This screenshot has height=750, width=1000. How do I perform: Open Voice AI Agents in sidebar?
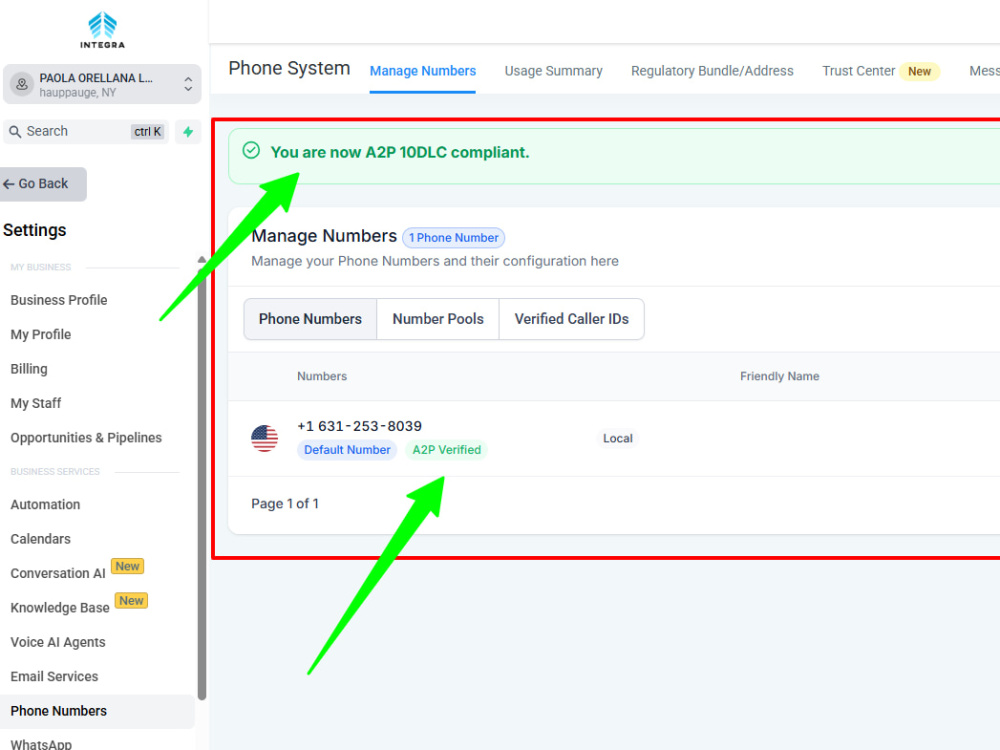(x=58, y=642)
